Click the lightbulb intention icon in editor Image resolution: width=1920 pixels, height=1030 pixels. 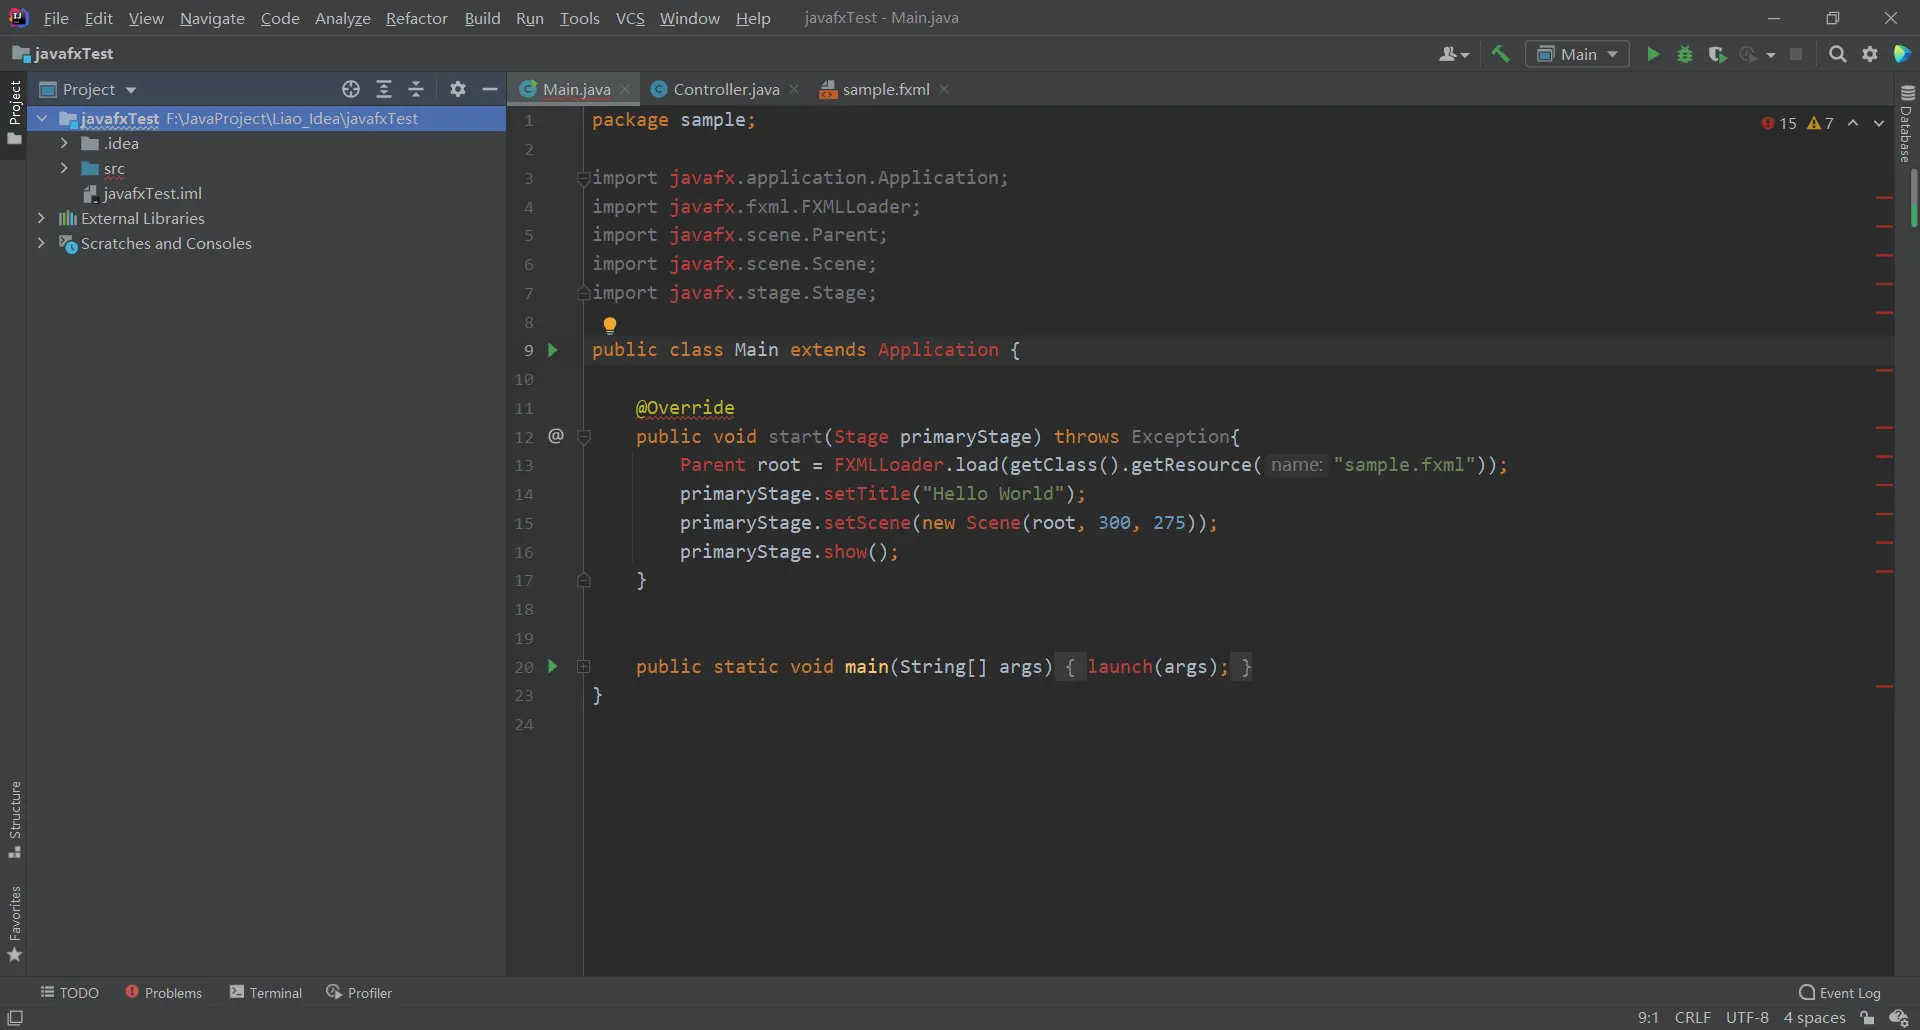click(x=609, y=325)
